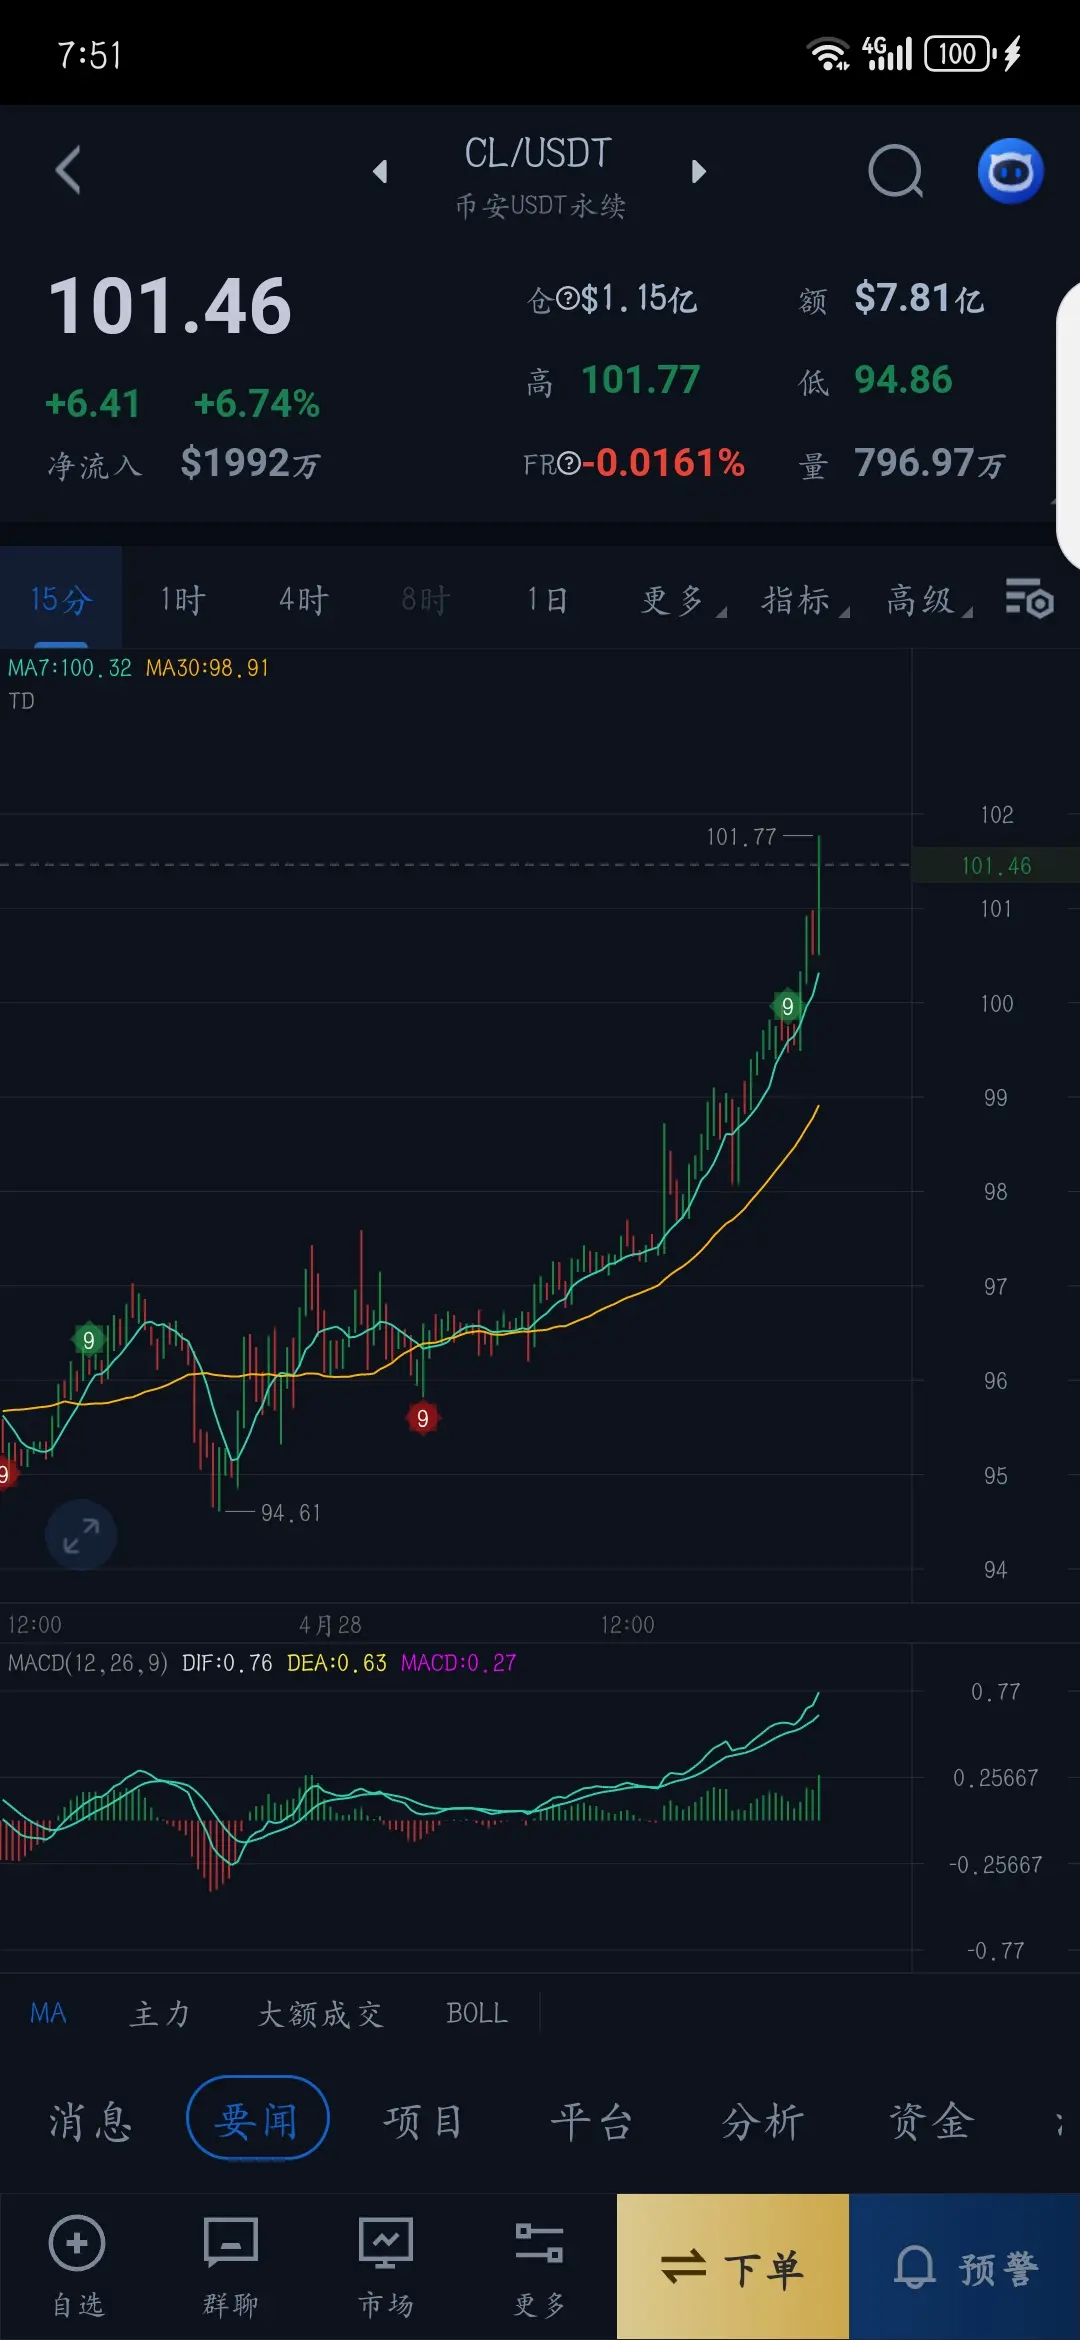Expand the 指标 indicators dropdown
The width and height of the screenshot is (1080, 2340).
point(805,600)
